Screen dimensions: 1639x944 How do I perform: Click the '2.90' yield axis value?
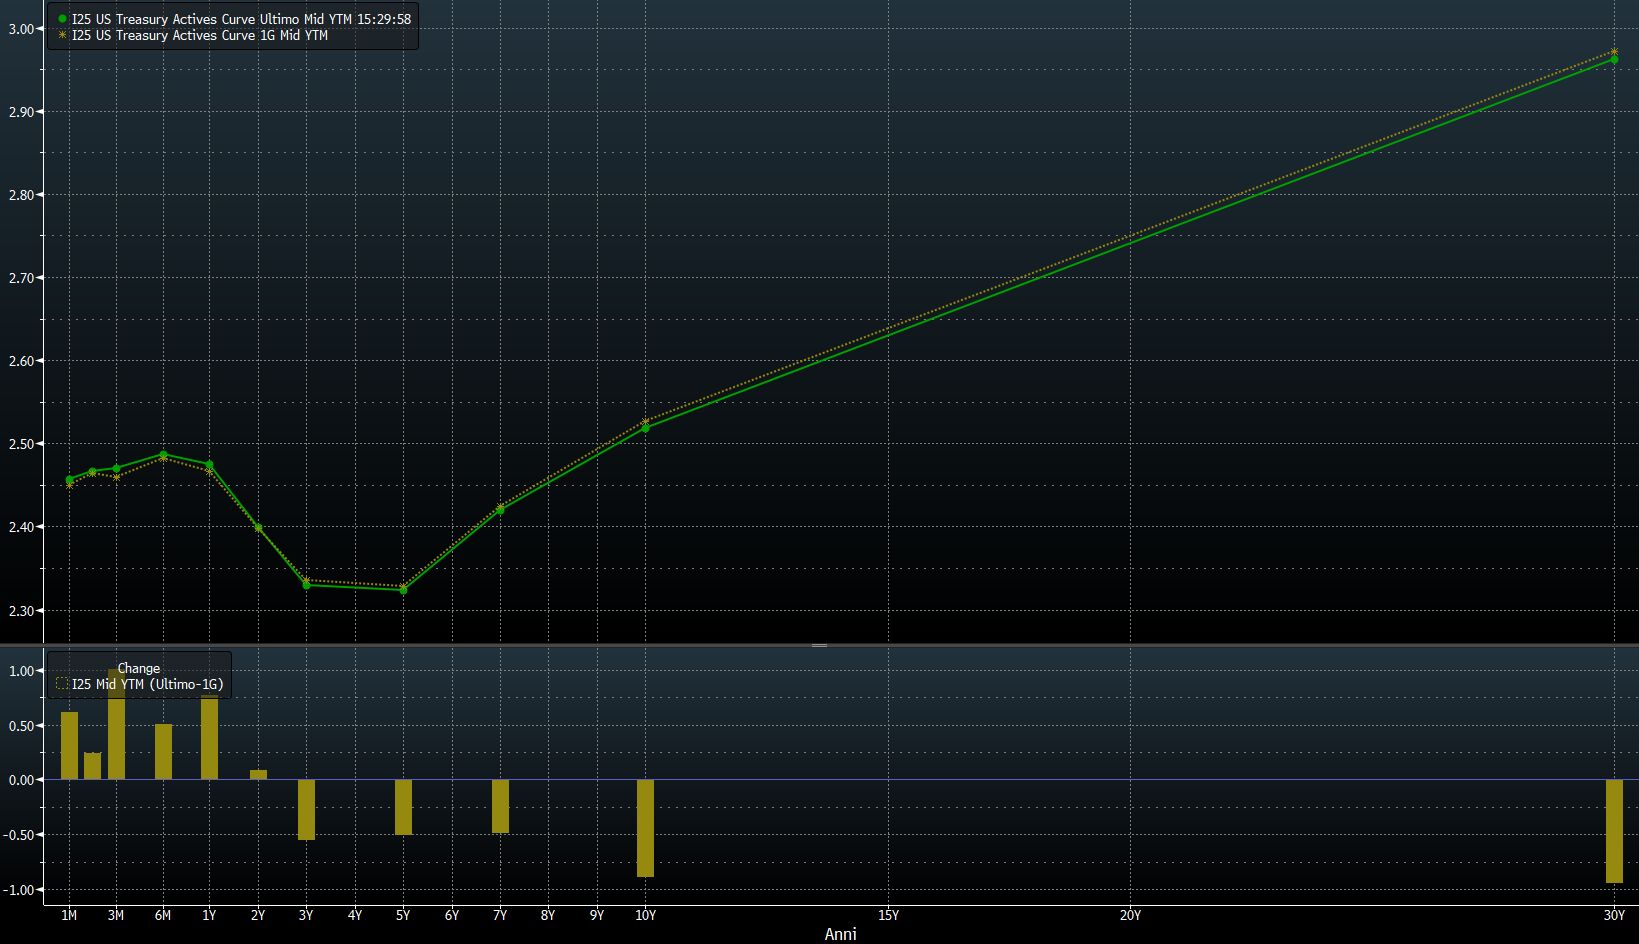pyautogui.click(x=21, y=112)
